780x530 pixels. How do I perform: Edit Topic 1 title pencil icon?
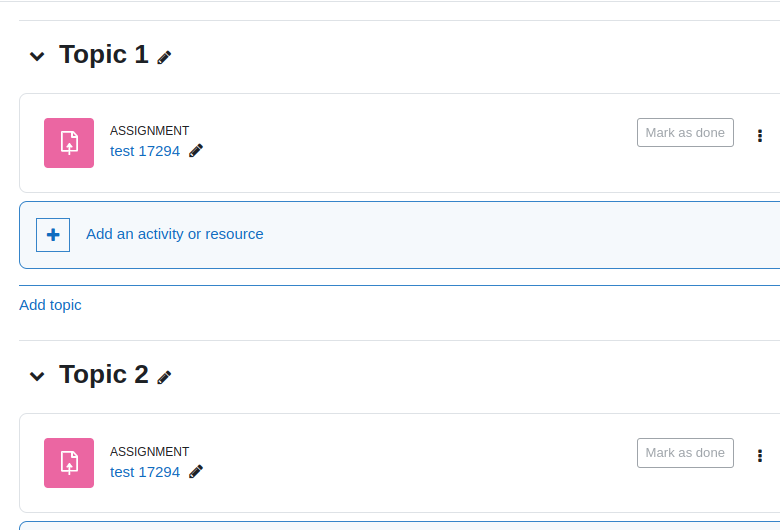[164, 58]
